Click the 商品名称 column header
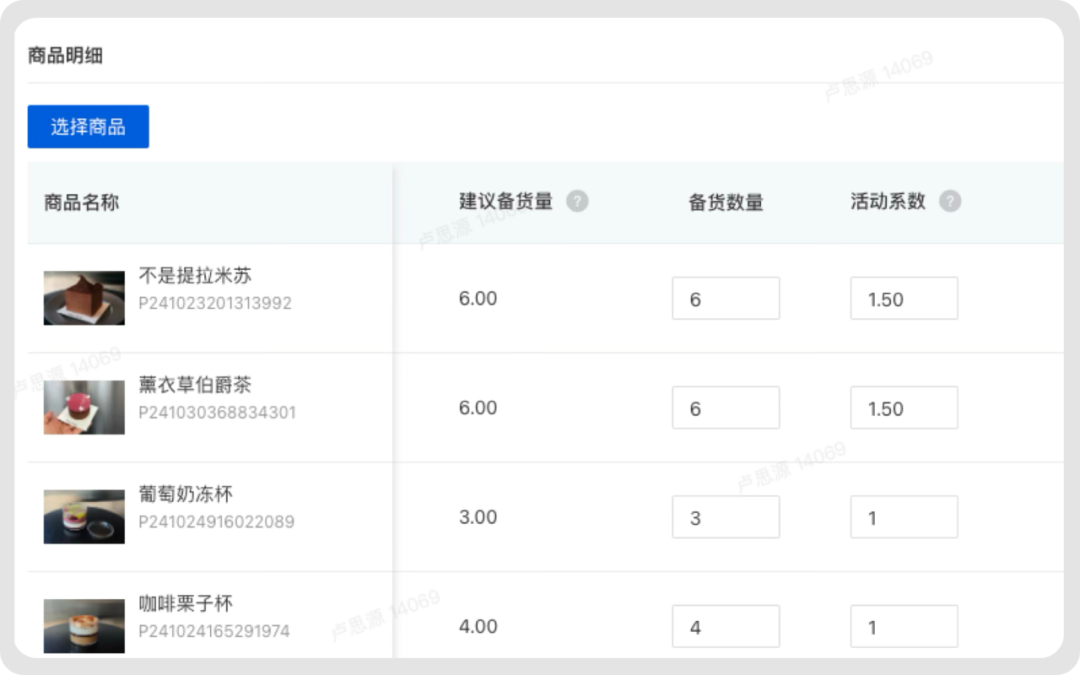The height and width of the screenshot is (675, 1080). [81, 202]
